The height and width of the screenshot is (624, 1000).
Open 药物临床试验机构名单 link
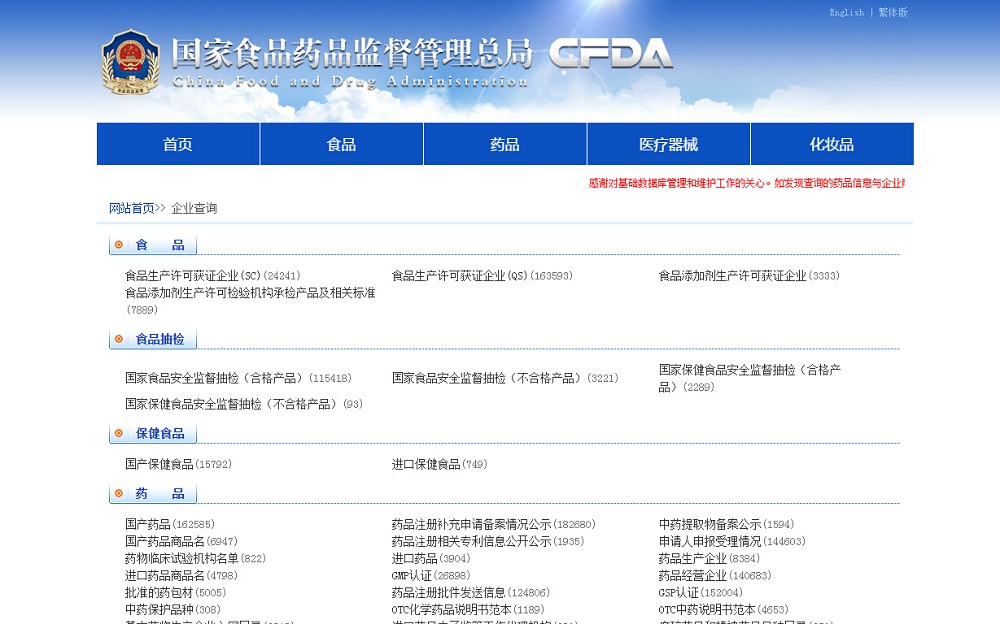pyautogui.click(x=195, y=558)
